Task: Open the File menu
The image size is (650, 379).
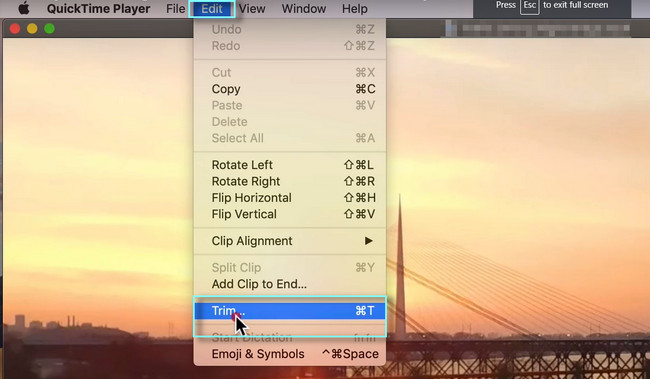Action: point(175,9)
